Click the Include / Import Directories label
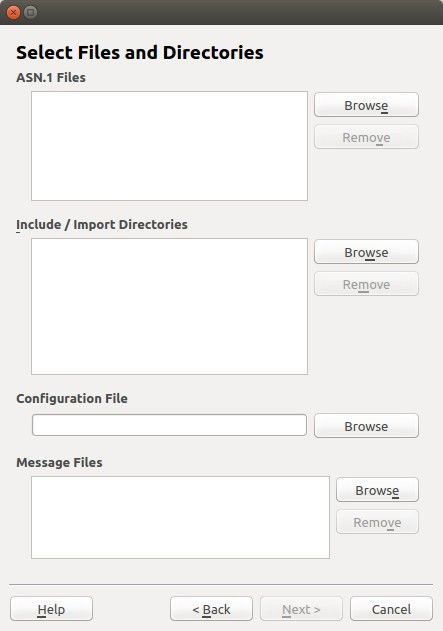The image size is (443, 631). [102, 225]
